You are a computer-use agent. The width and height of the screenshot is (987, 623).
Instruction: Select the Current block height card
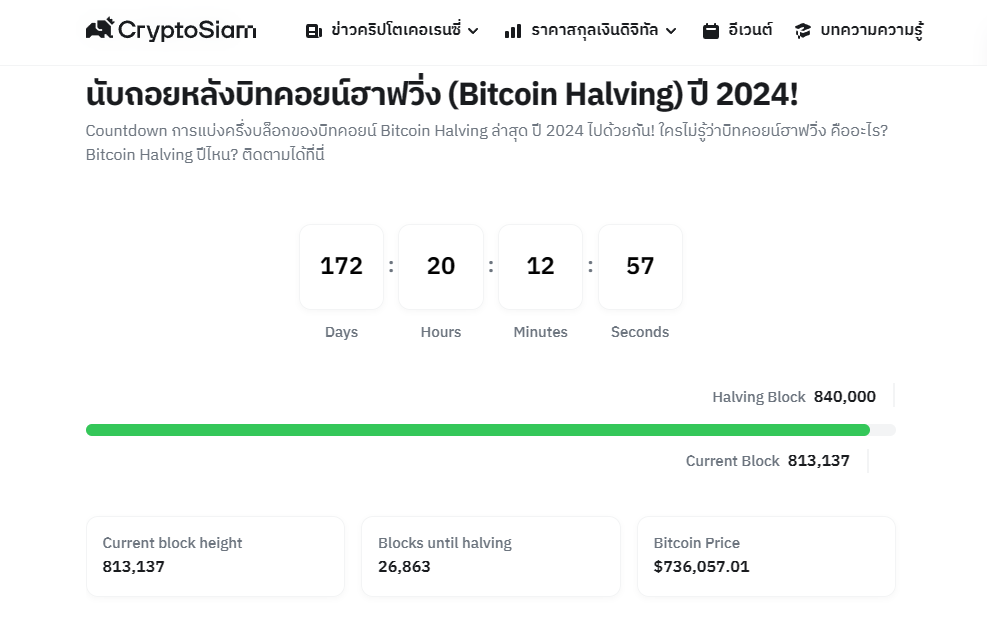(x=215, y=556)
